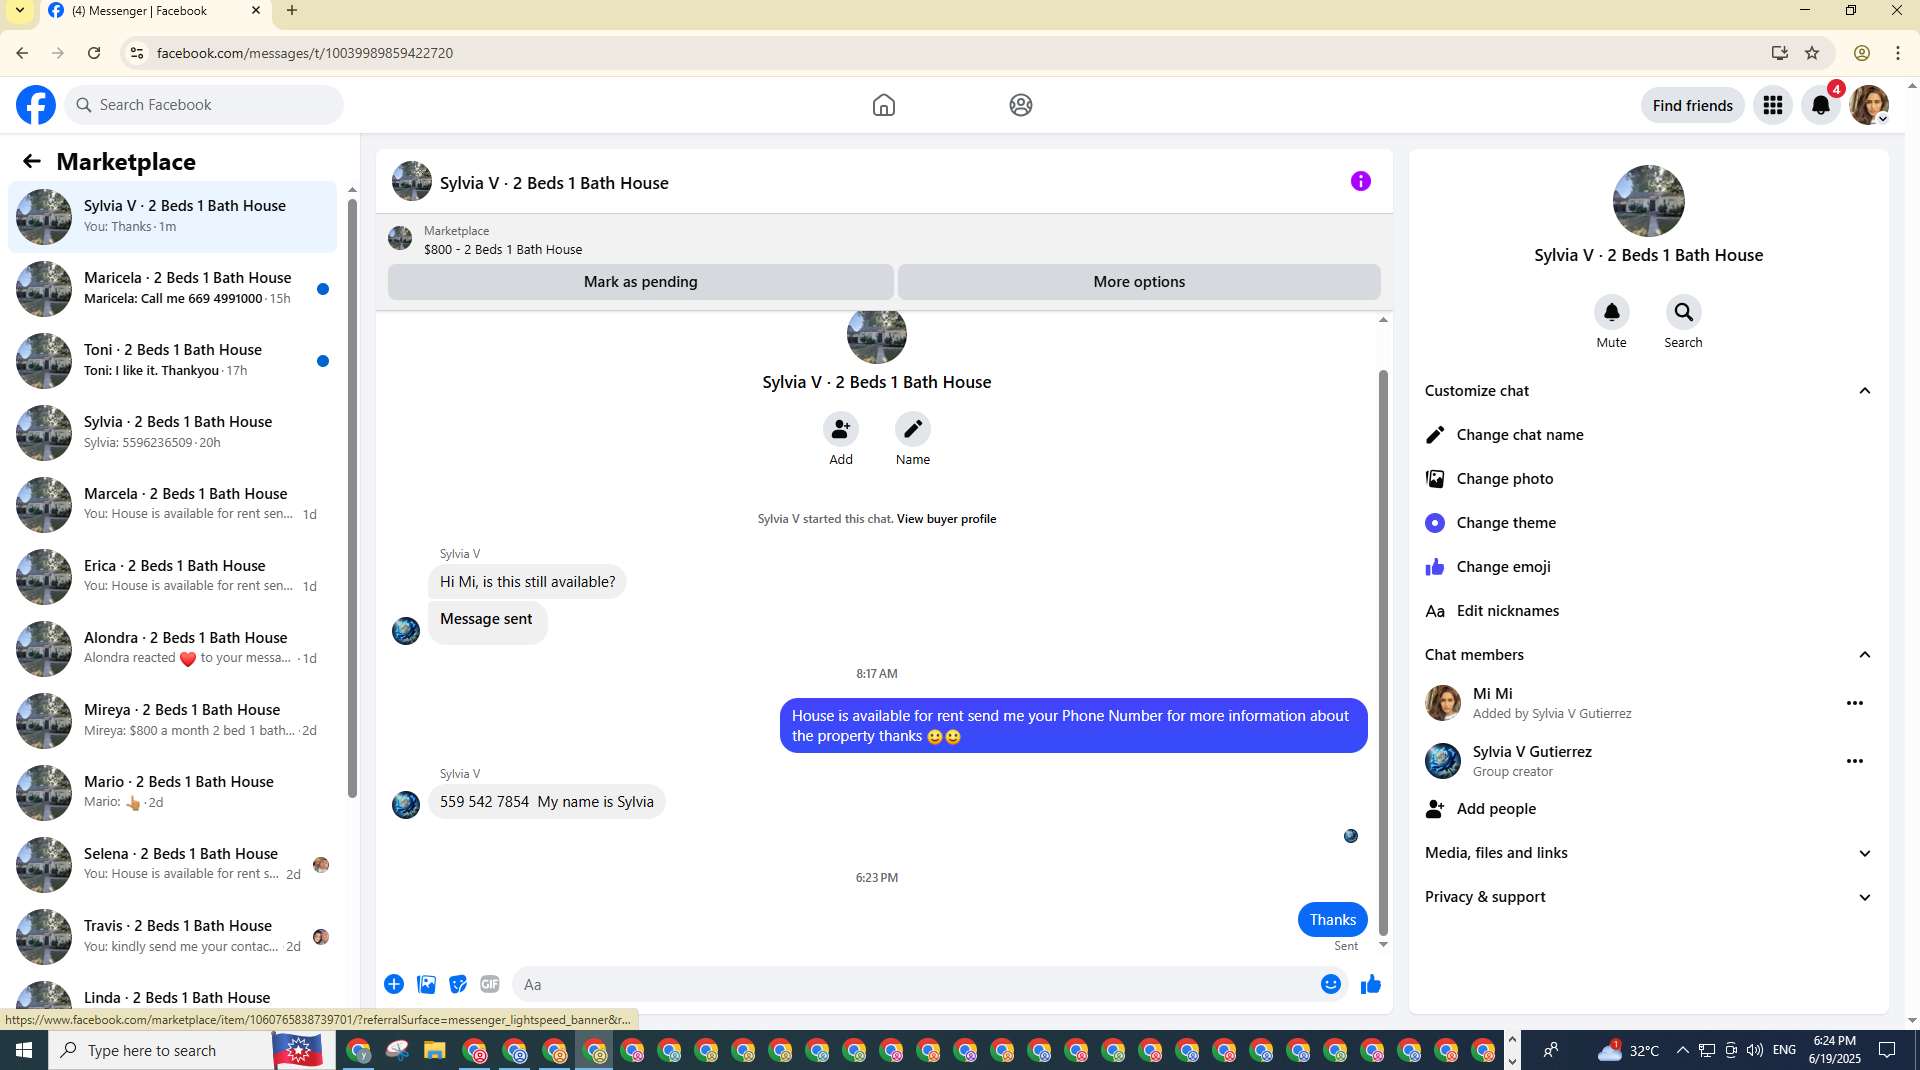Open member options for Mi Mi
1920x1070 pixels.
tap(1855, 703)
